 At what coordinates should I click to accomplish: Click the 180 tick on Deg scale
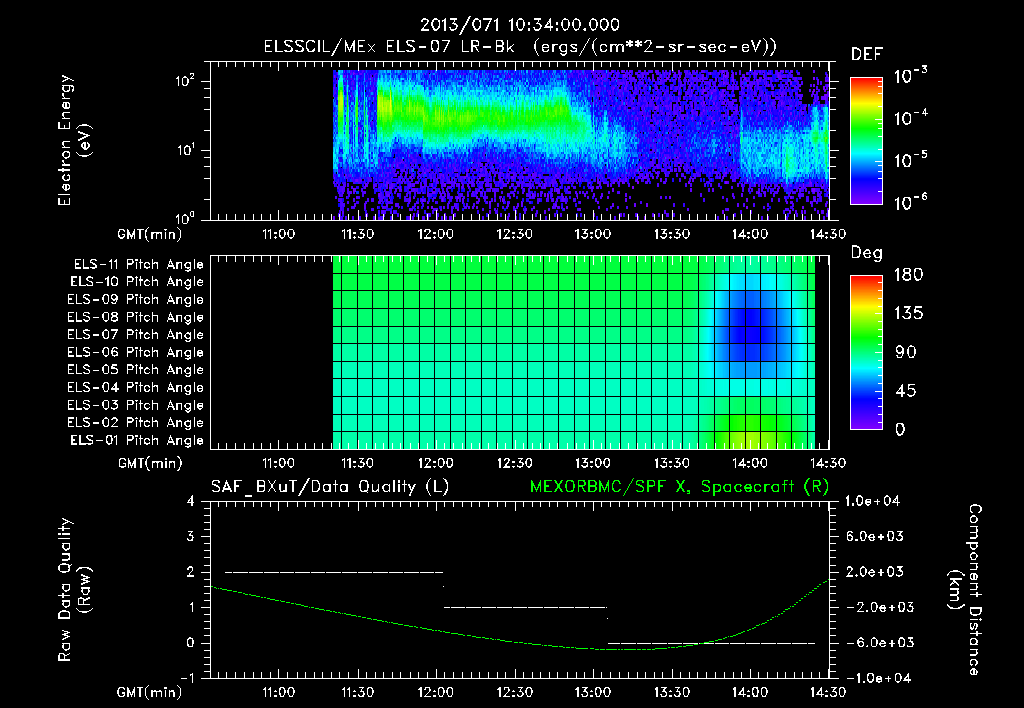(x=908, y=275)
